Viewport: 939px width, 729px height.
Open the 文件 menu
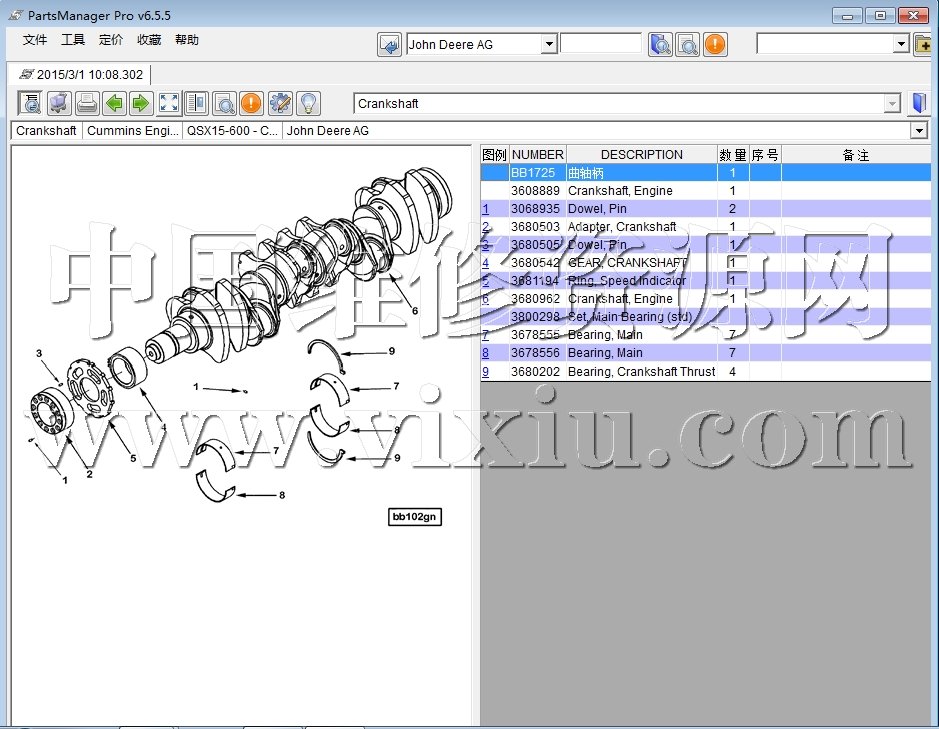coord(35,40)
